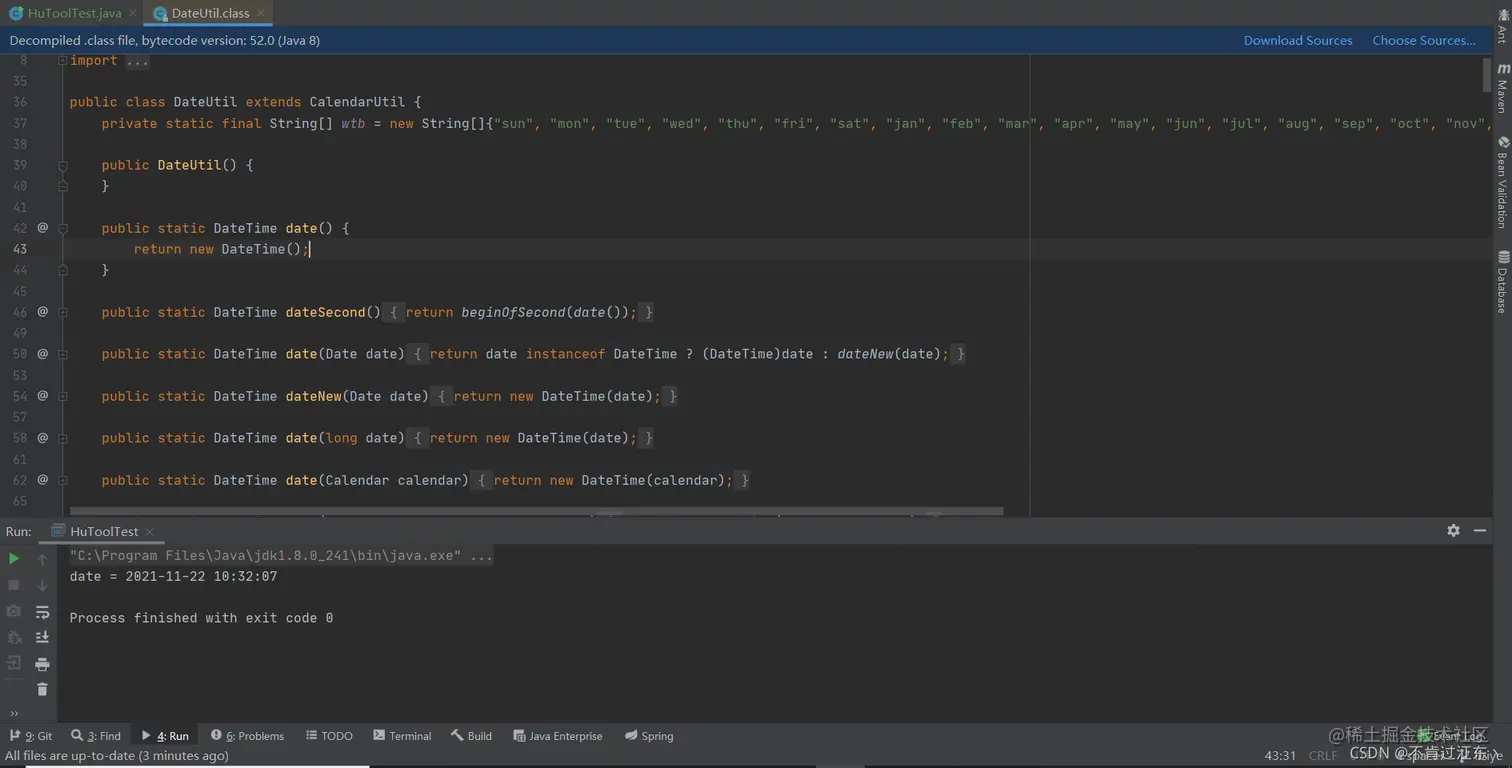1512x768 pixels.
Task: Open the 6: Problems tool window
Action: tap(247, 736)
